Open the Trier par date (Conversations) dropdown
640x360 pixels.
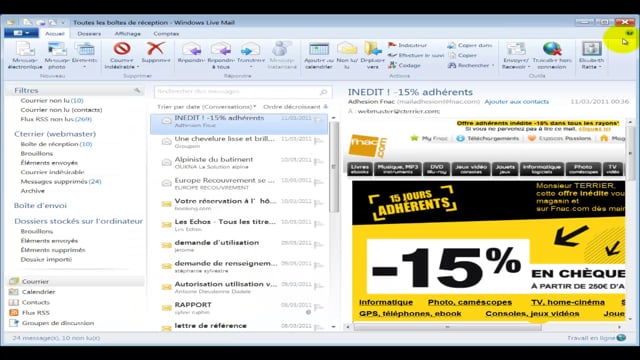pyautogui.click(x=207, y=107)
